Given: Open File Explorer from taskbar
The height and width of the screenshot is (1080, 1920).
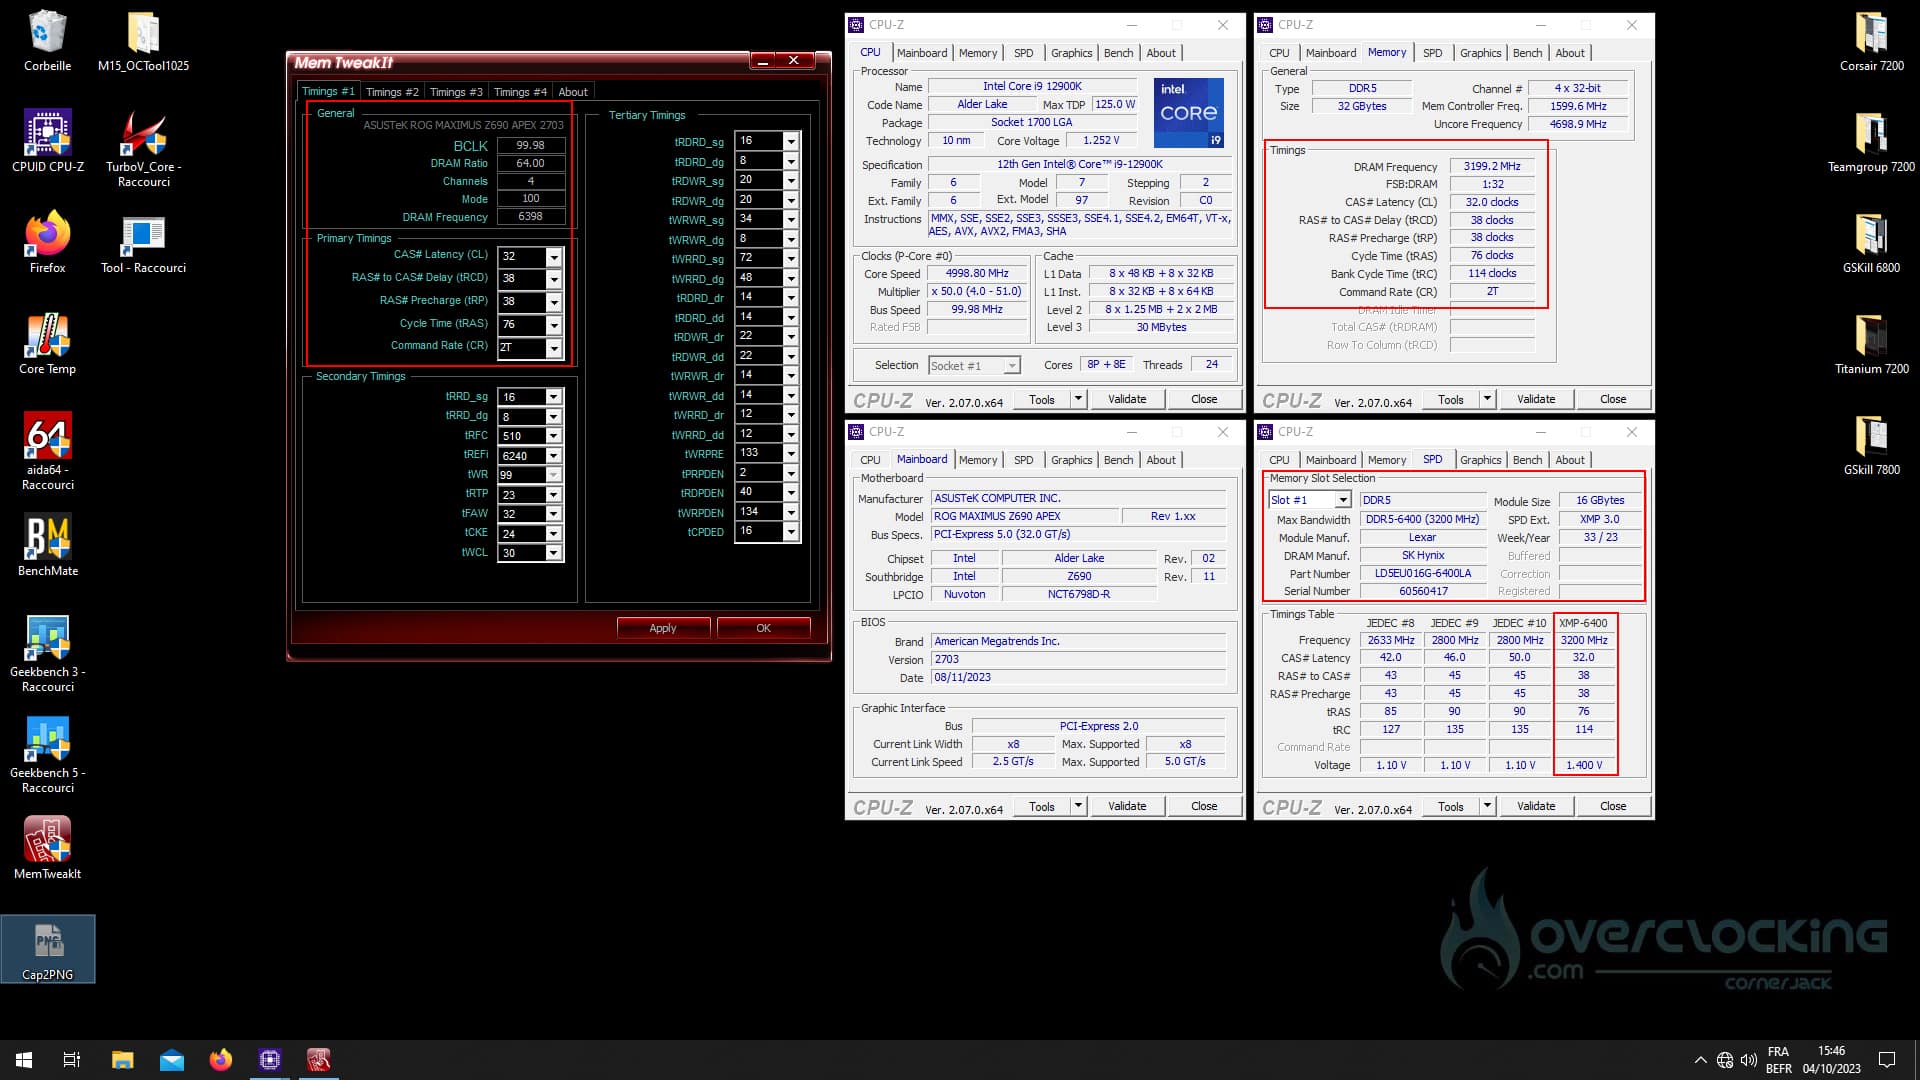Looking at the screenshot, I should [x=122, y=1060].
